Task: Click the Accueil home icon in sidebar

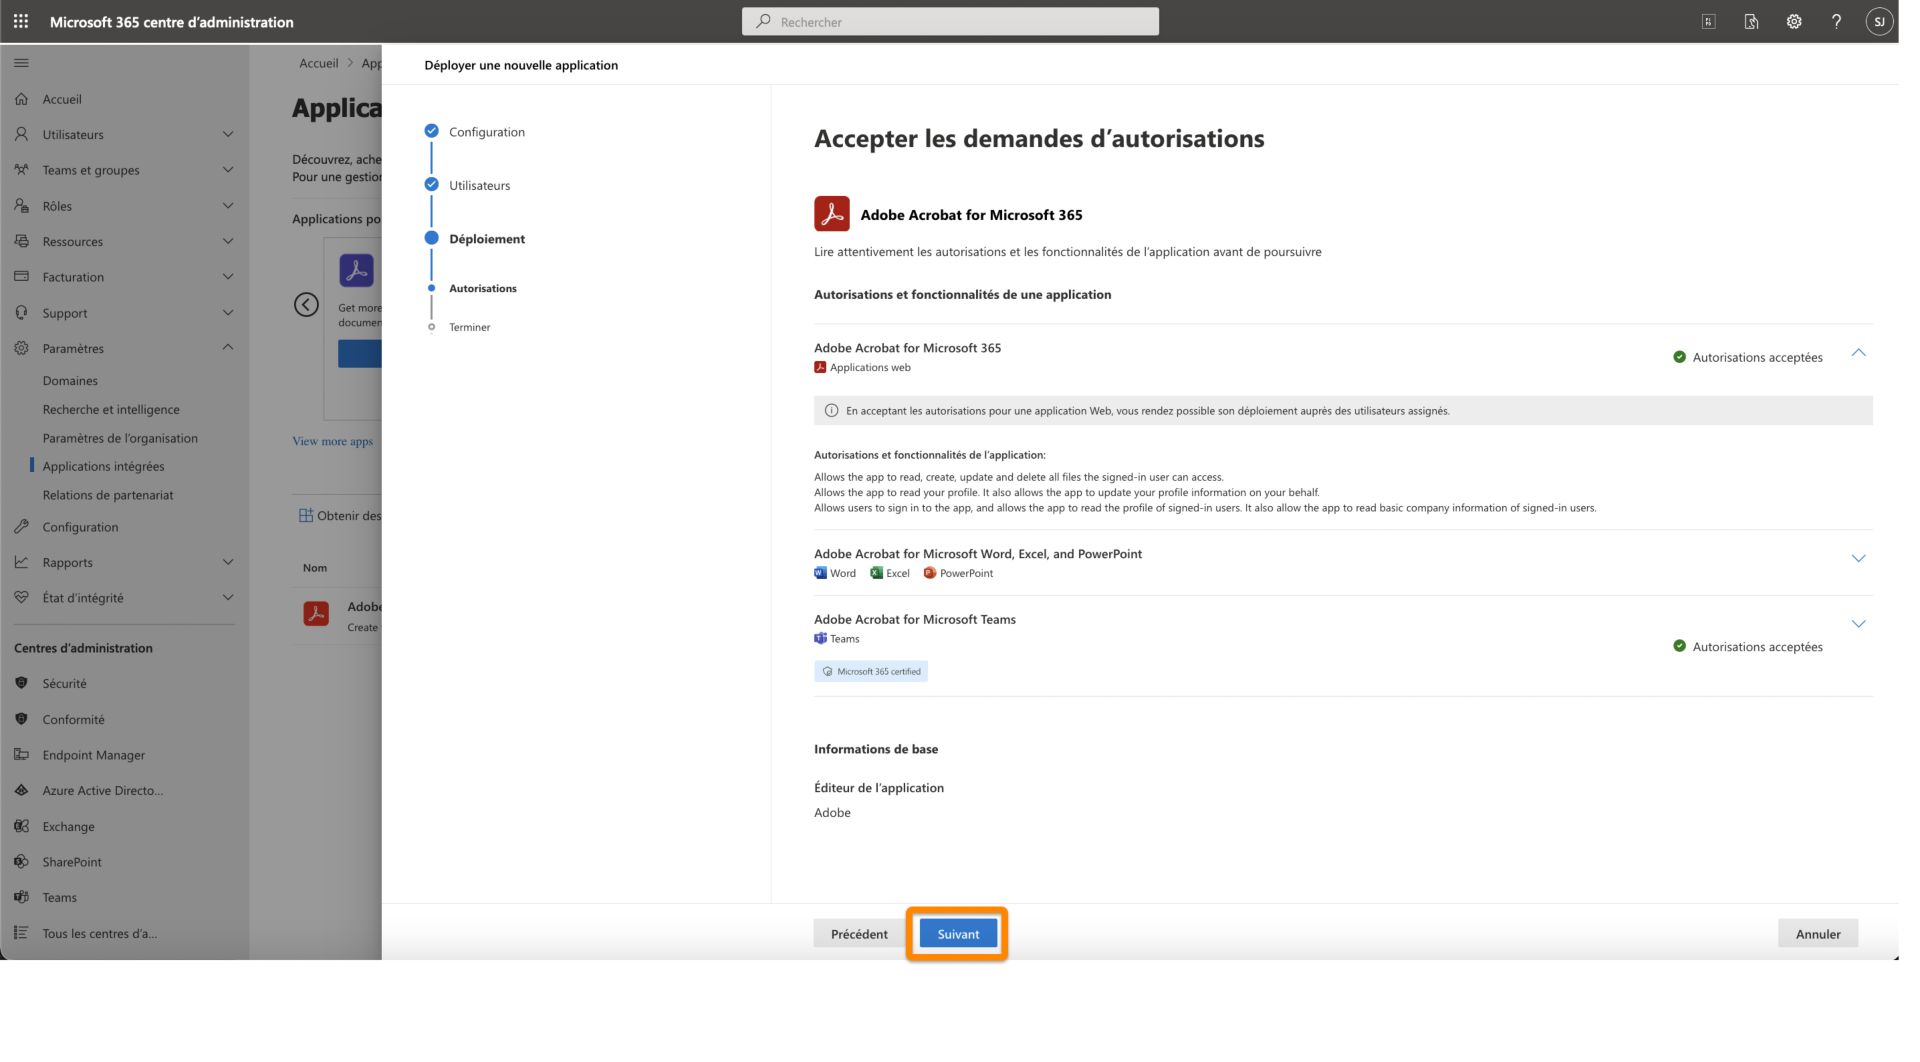Action: click(21, 99)
